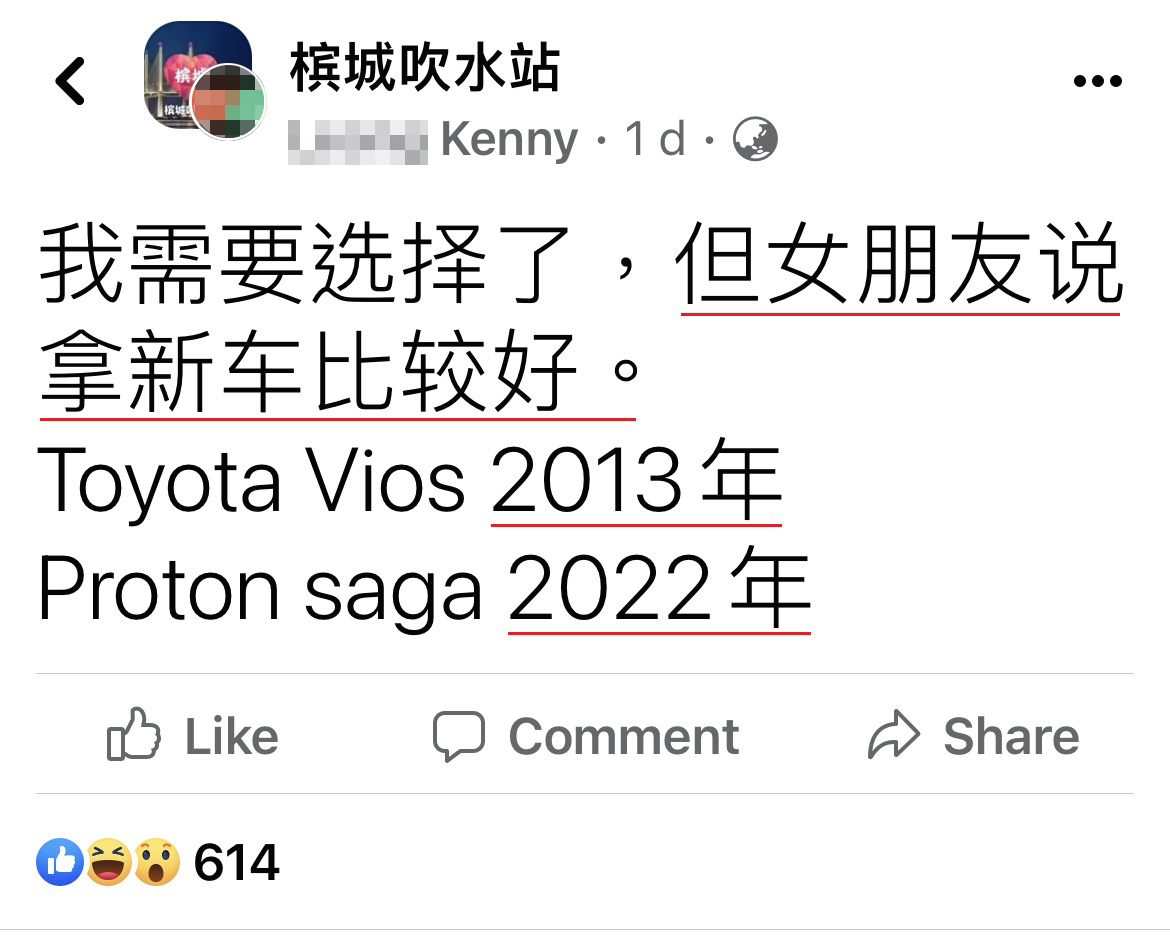Click the Toyota Vios 2013 text line
The height and width of the screenshot is (935, 1170).
(410, 481)
